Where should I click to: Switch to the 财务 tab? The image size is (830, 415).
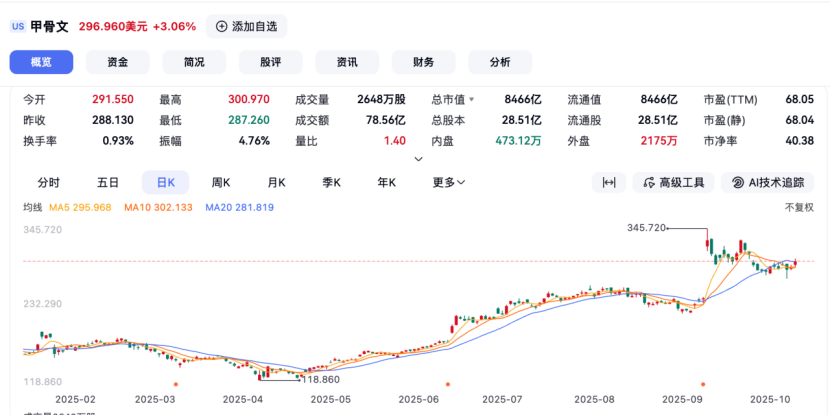[423, 62]
